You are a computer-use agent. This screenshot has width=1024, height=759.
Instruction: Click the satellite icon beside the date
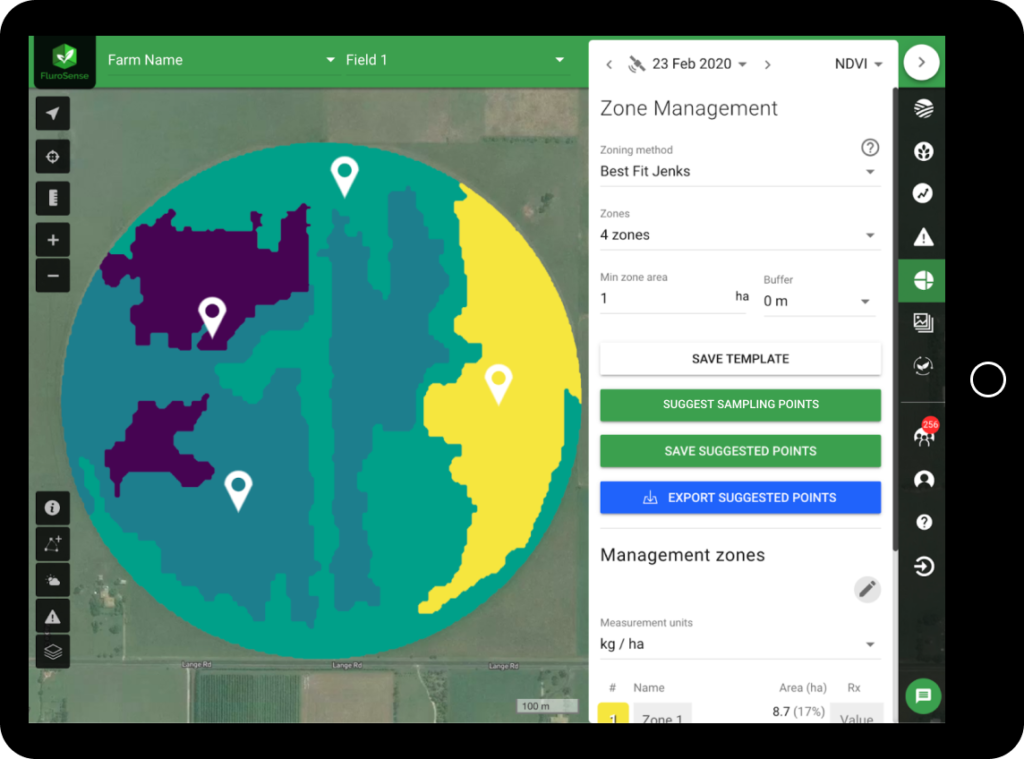click(x=636, y=64)
